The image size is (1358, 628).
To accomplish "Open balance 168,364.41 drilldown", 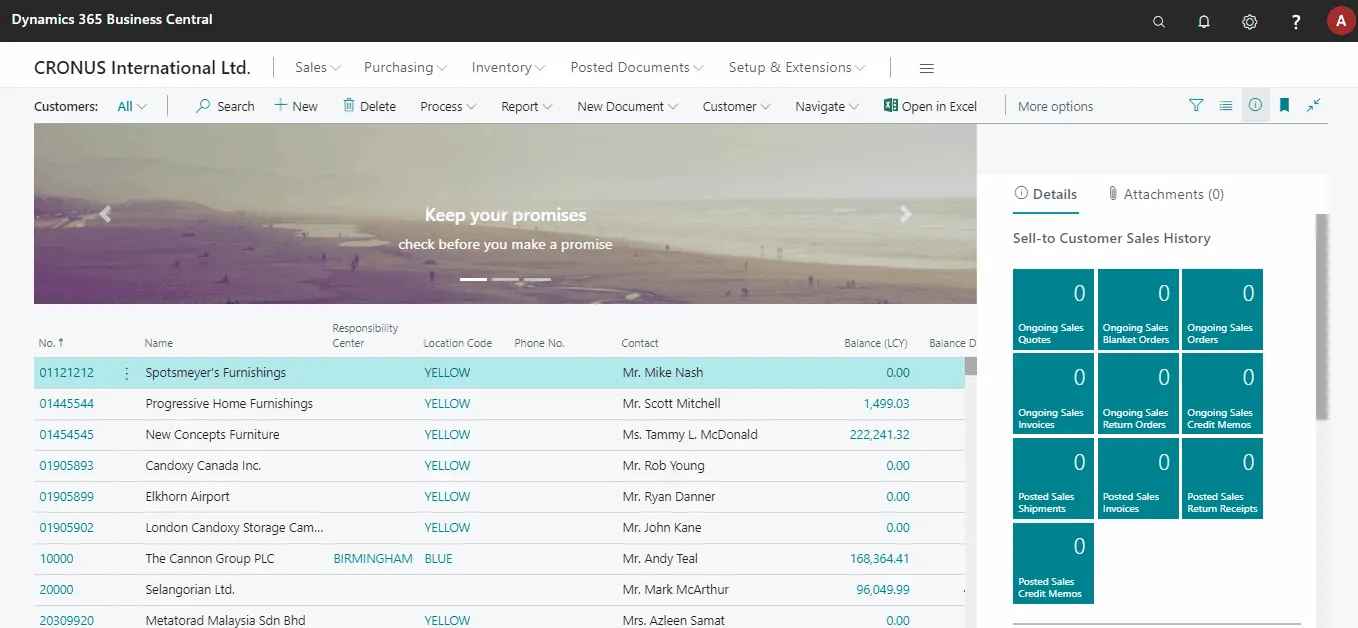I will (880, 559).
